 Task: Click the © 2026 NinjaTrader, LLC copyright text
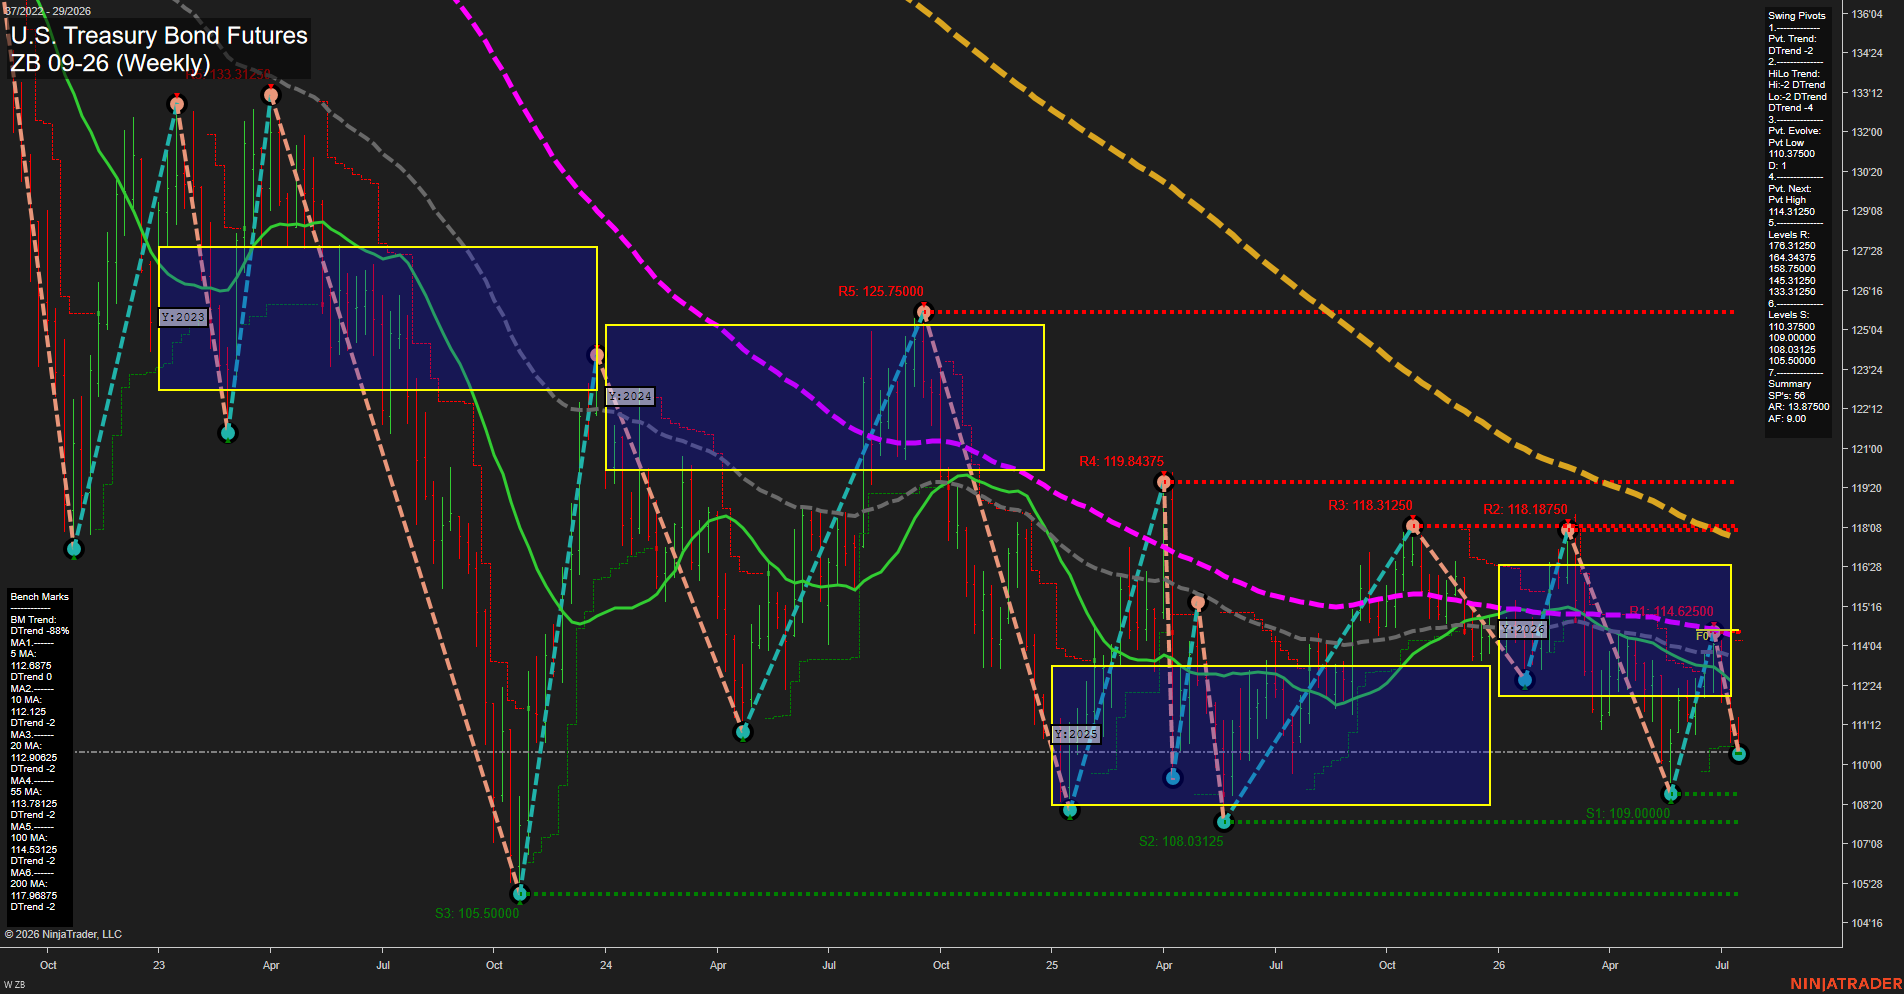63,934
